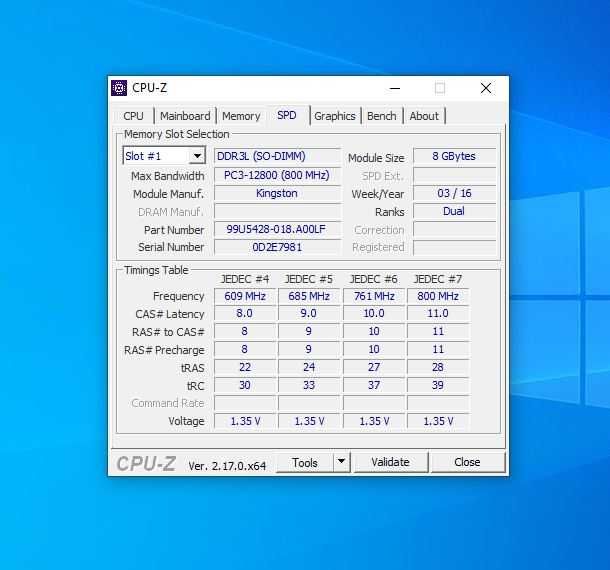Close CPU-Z with the X icon
Viewport: 610px width, 570px height.
pyautogui.click(x=486, y=88)
